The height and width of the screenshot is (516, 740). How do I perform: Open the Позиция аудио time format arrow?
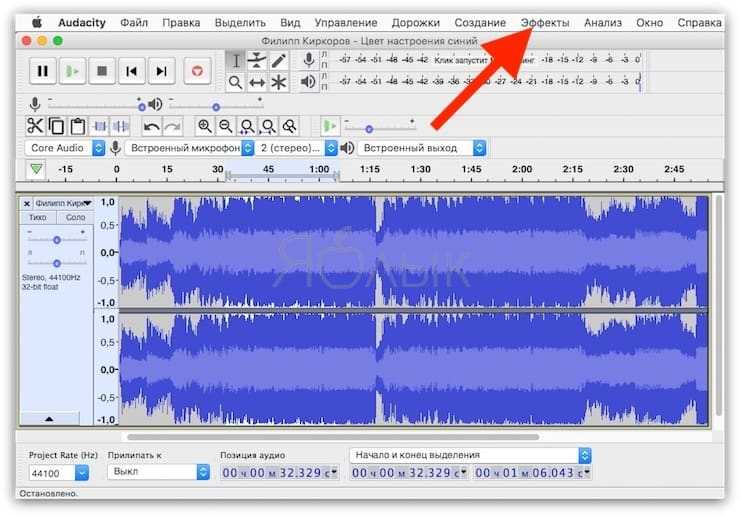(334, 472)
